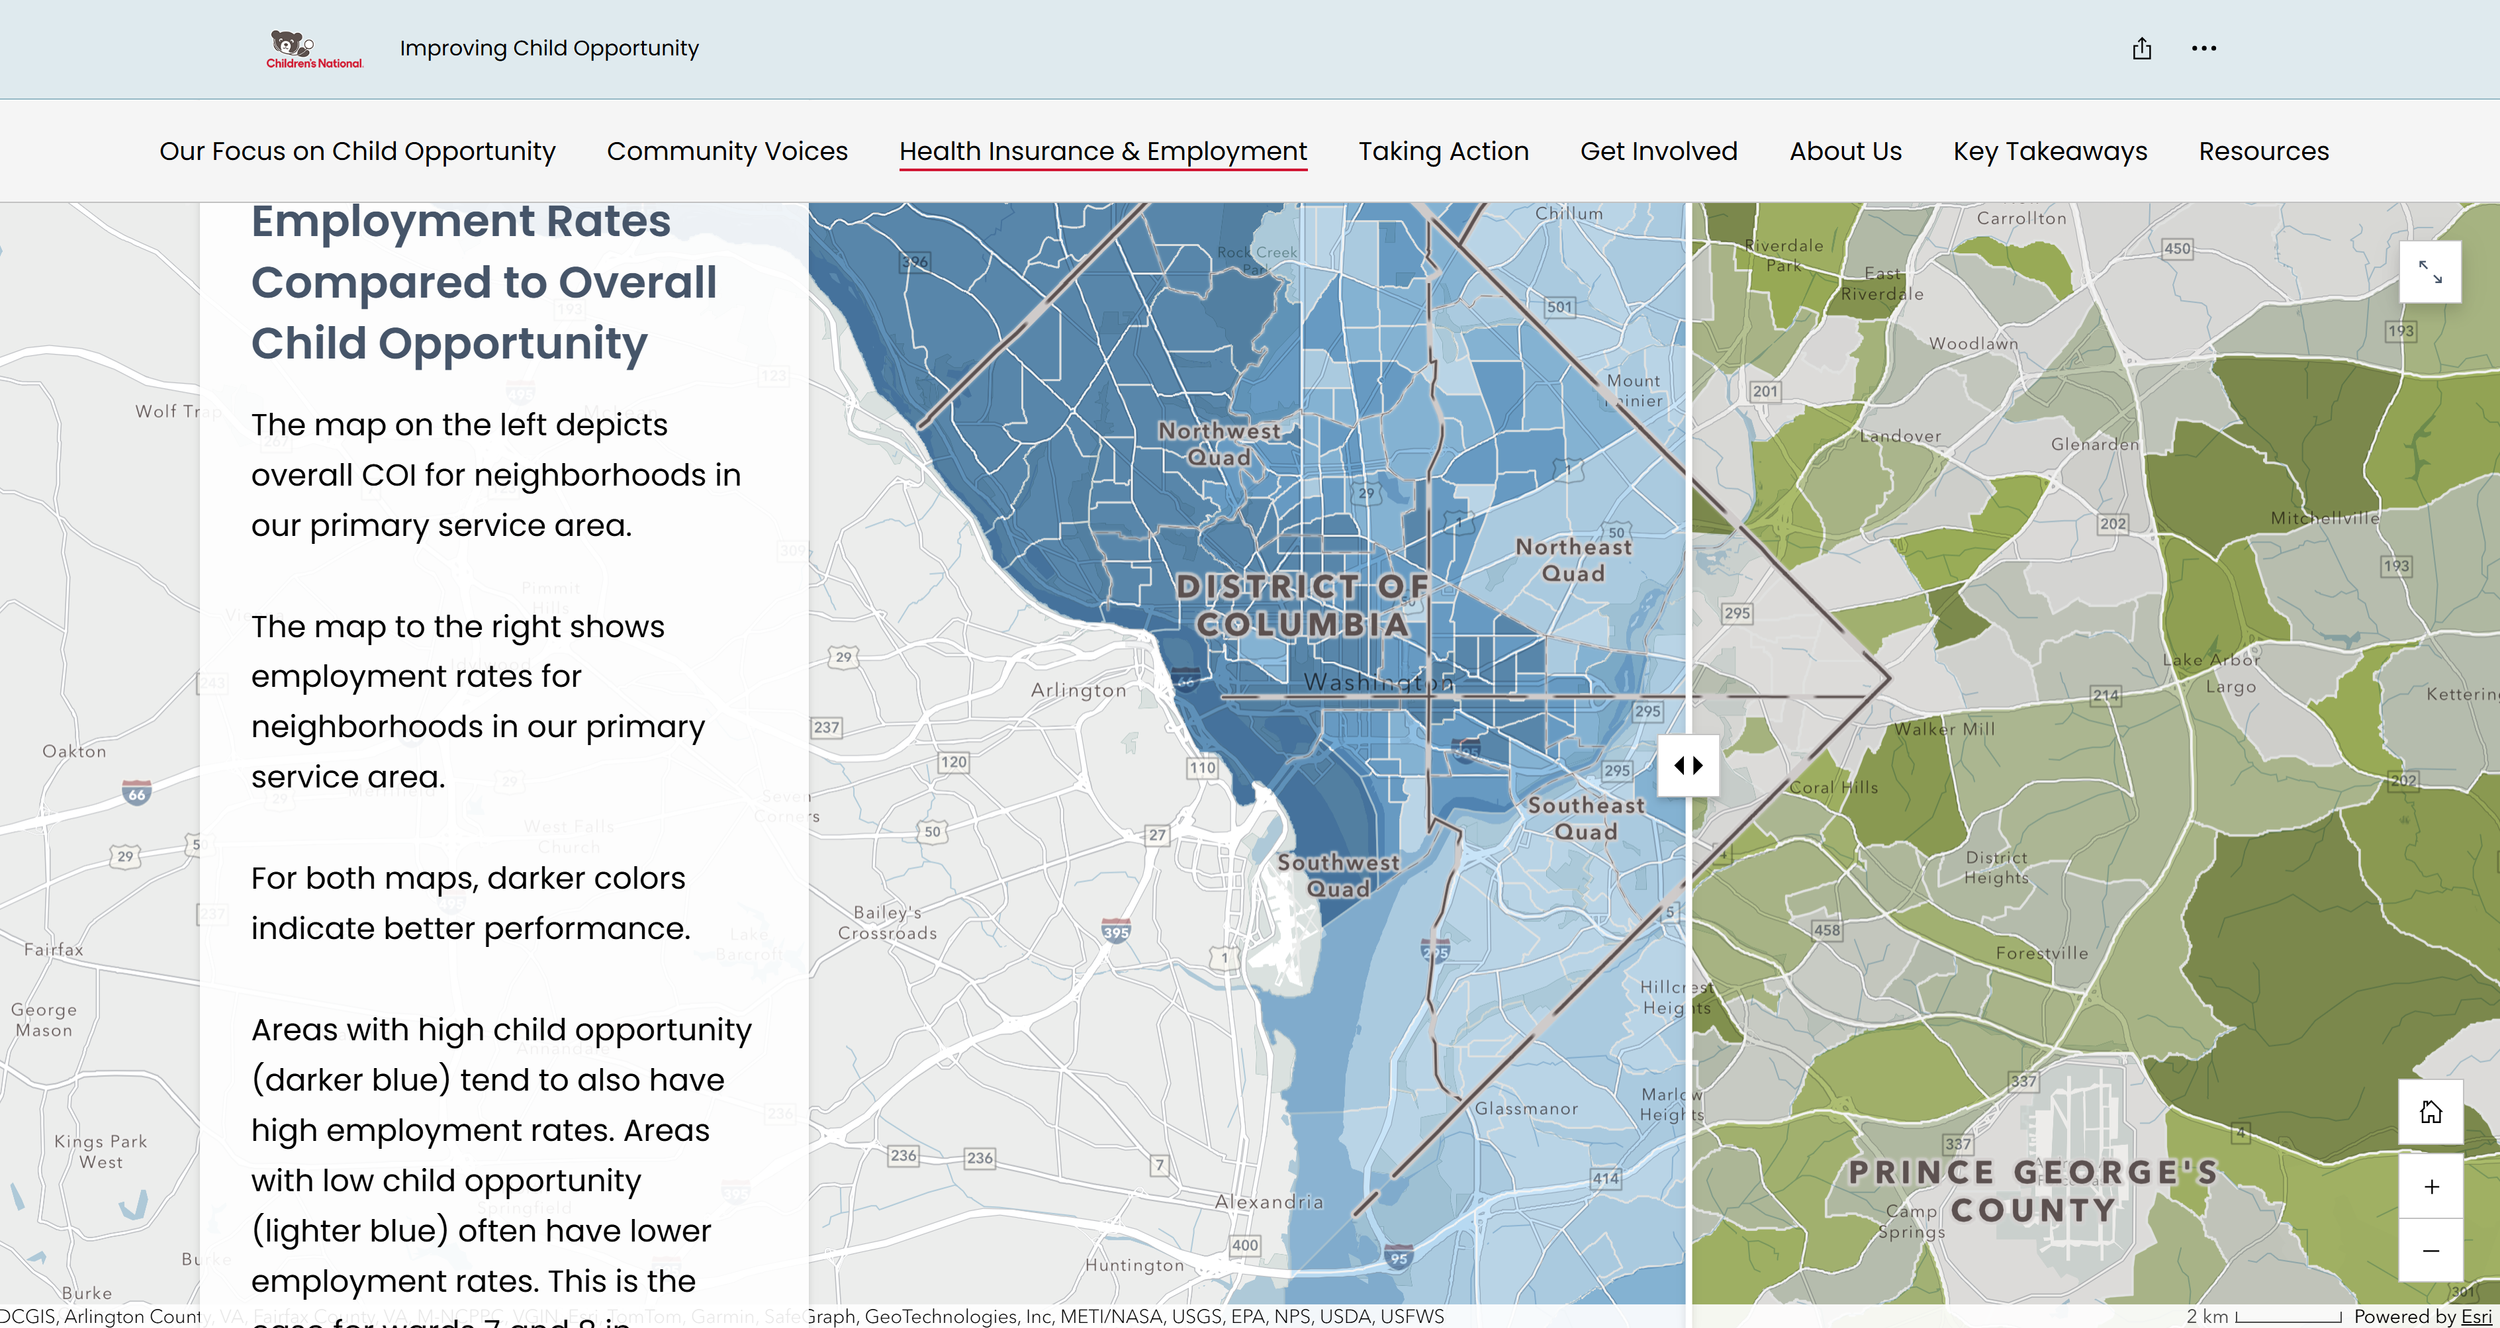Open the About Us section

pos(1845,151)
